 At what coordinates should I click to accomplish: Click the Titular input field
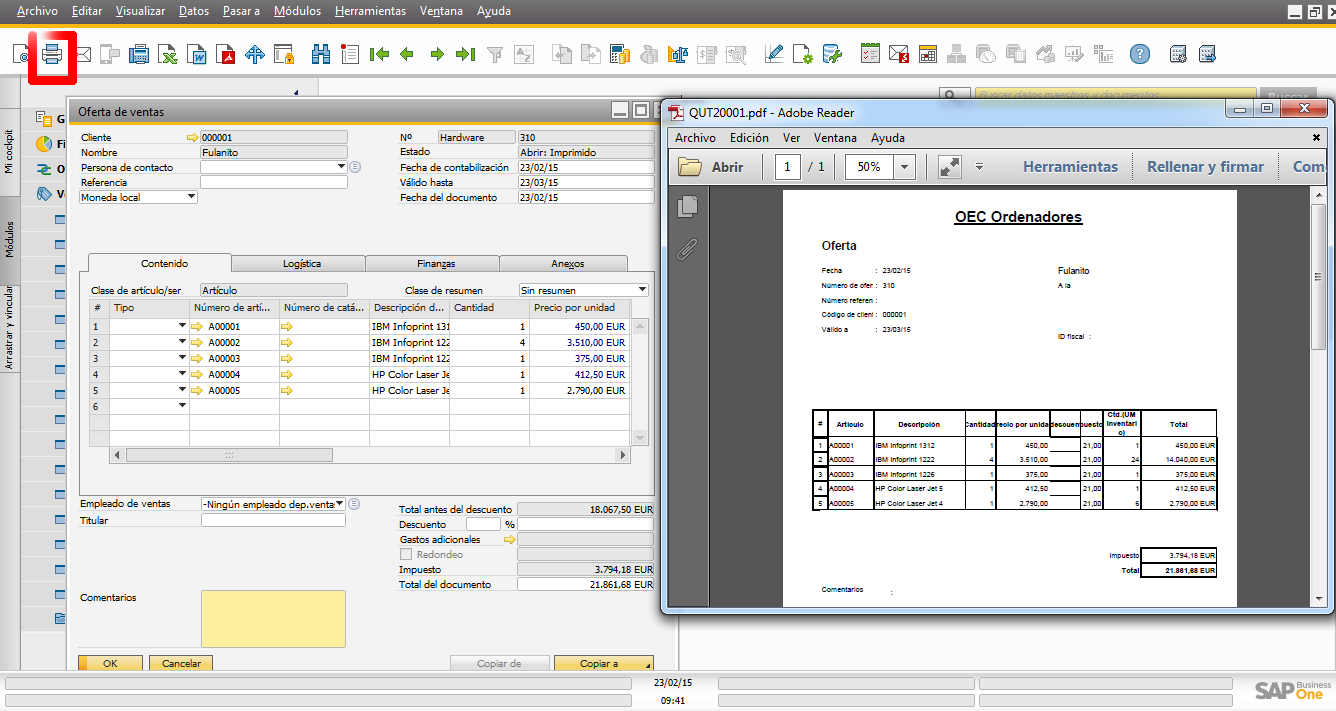pos(274,520)
